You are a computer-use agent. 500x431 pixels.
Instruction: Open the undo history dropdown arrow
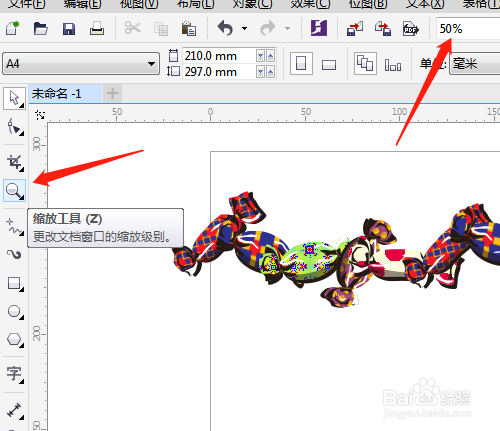click(244, 29)
